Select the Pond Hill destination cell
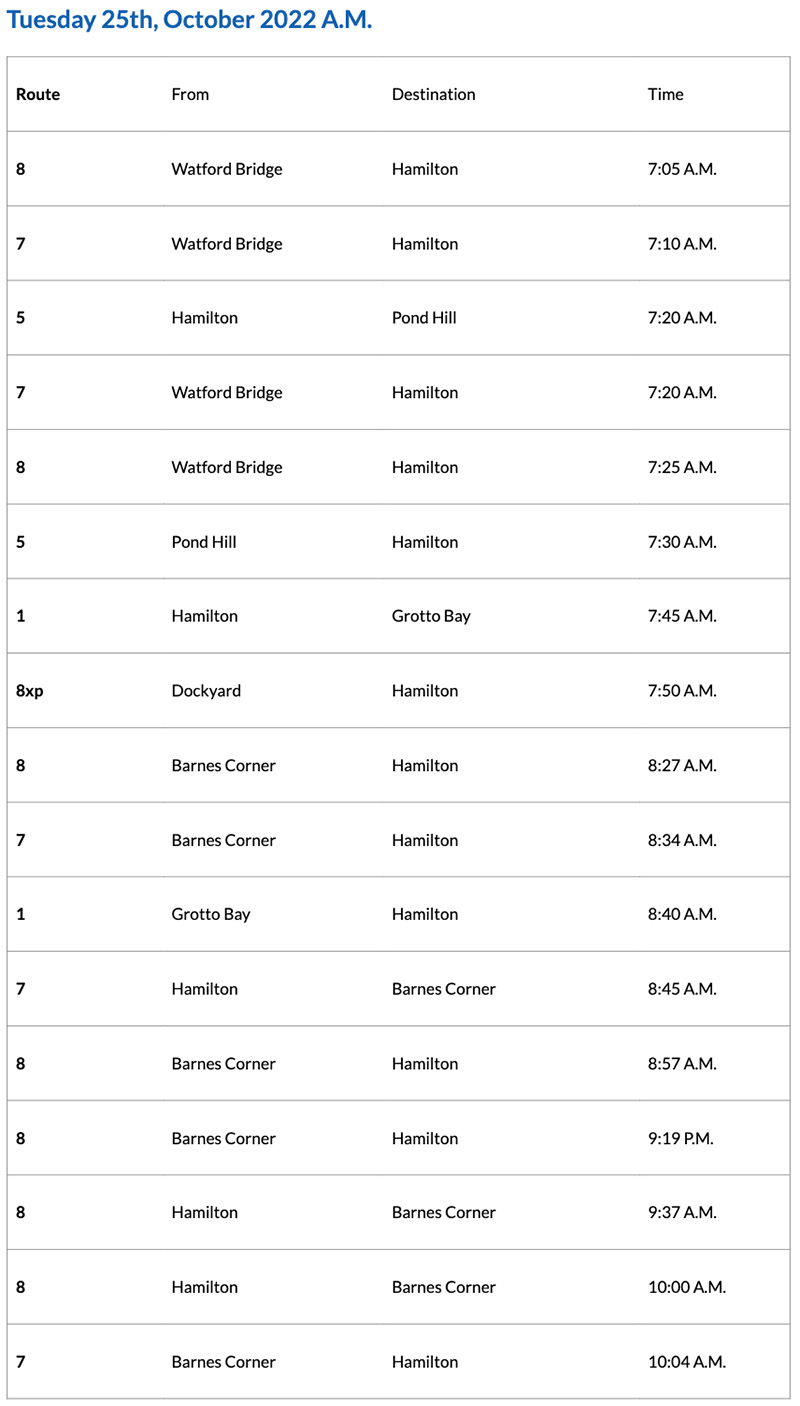800x1406 pixels. 424,318
